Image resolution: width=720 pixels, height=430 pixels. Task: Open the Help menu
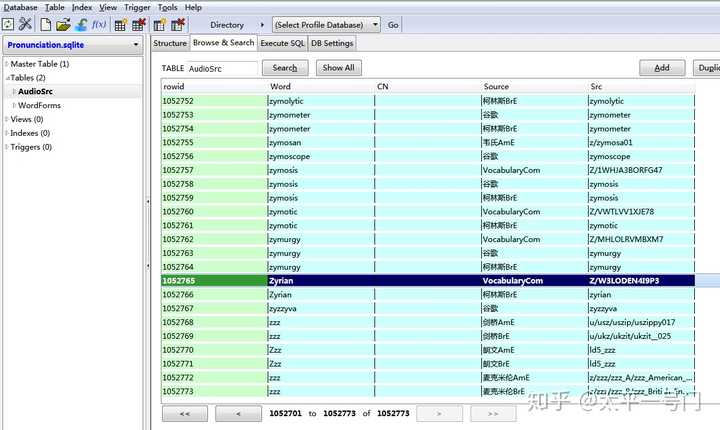(193, 7)
